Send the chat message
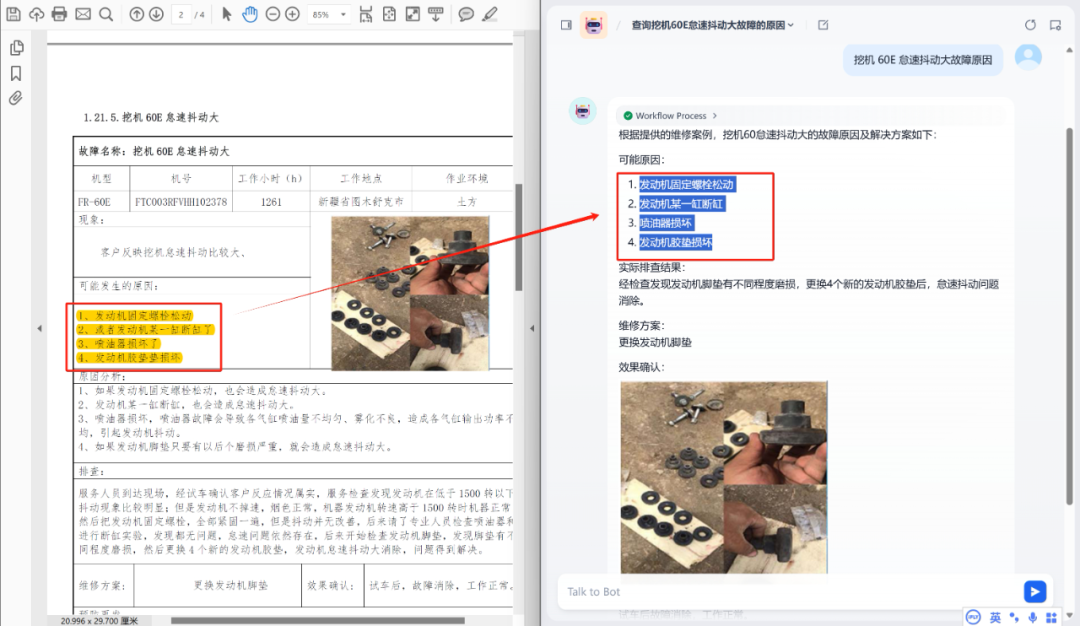The height and width of the screenshot is (626, 1080). point(1034,592)
